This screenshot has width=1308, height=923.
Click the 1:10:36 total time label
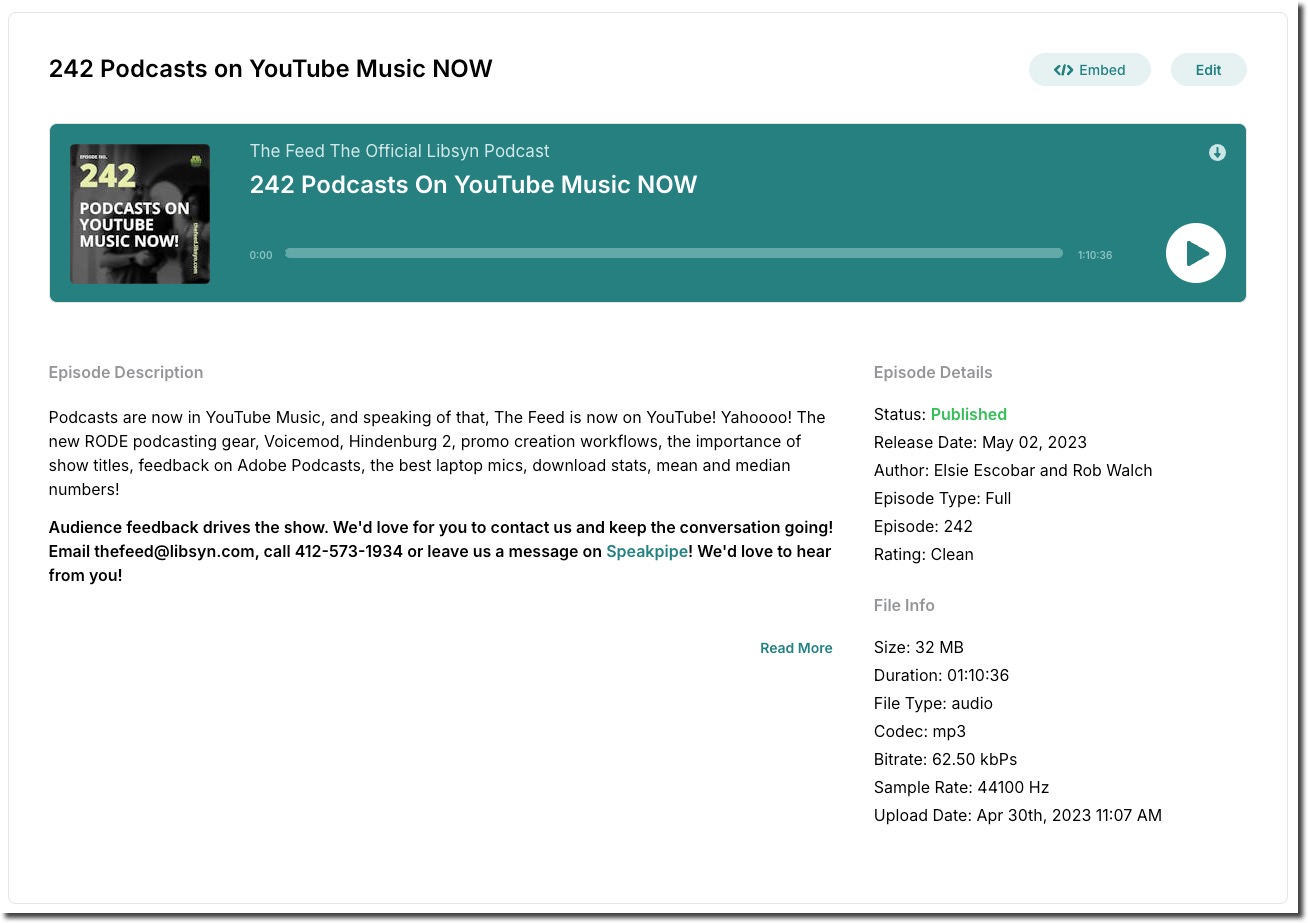[x=1095, y=255]
